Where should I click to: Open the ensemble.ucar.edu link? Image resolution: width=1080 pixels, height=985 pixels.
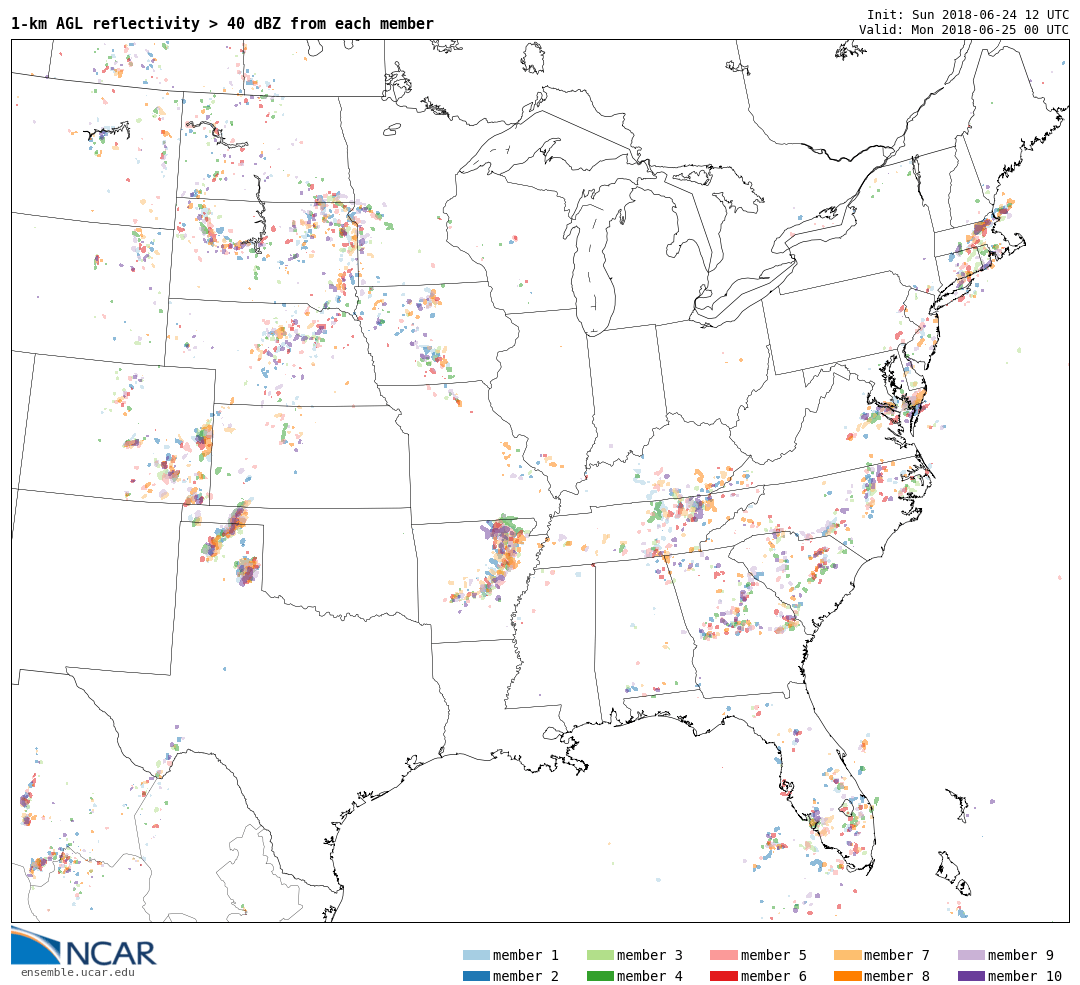pos(77,972)
